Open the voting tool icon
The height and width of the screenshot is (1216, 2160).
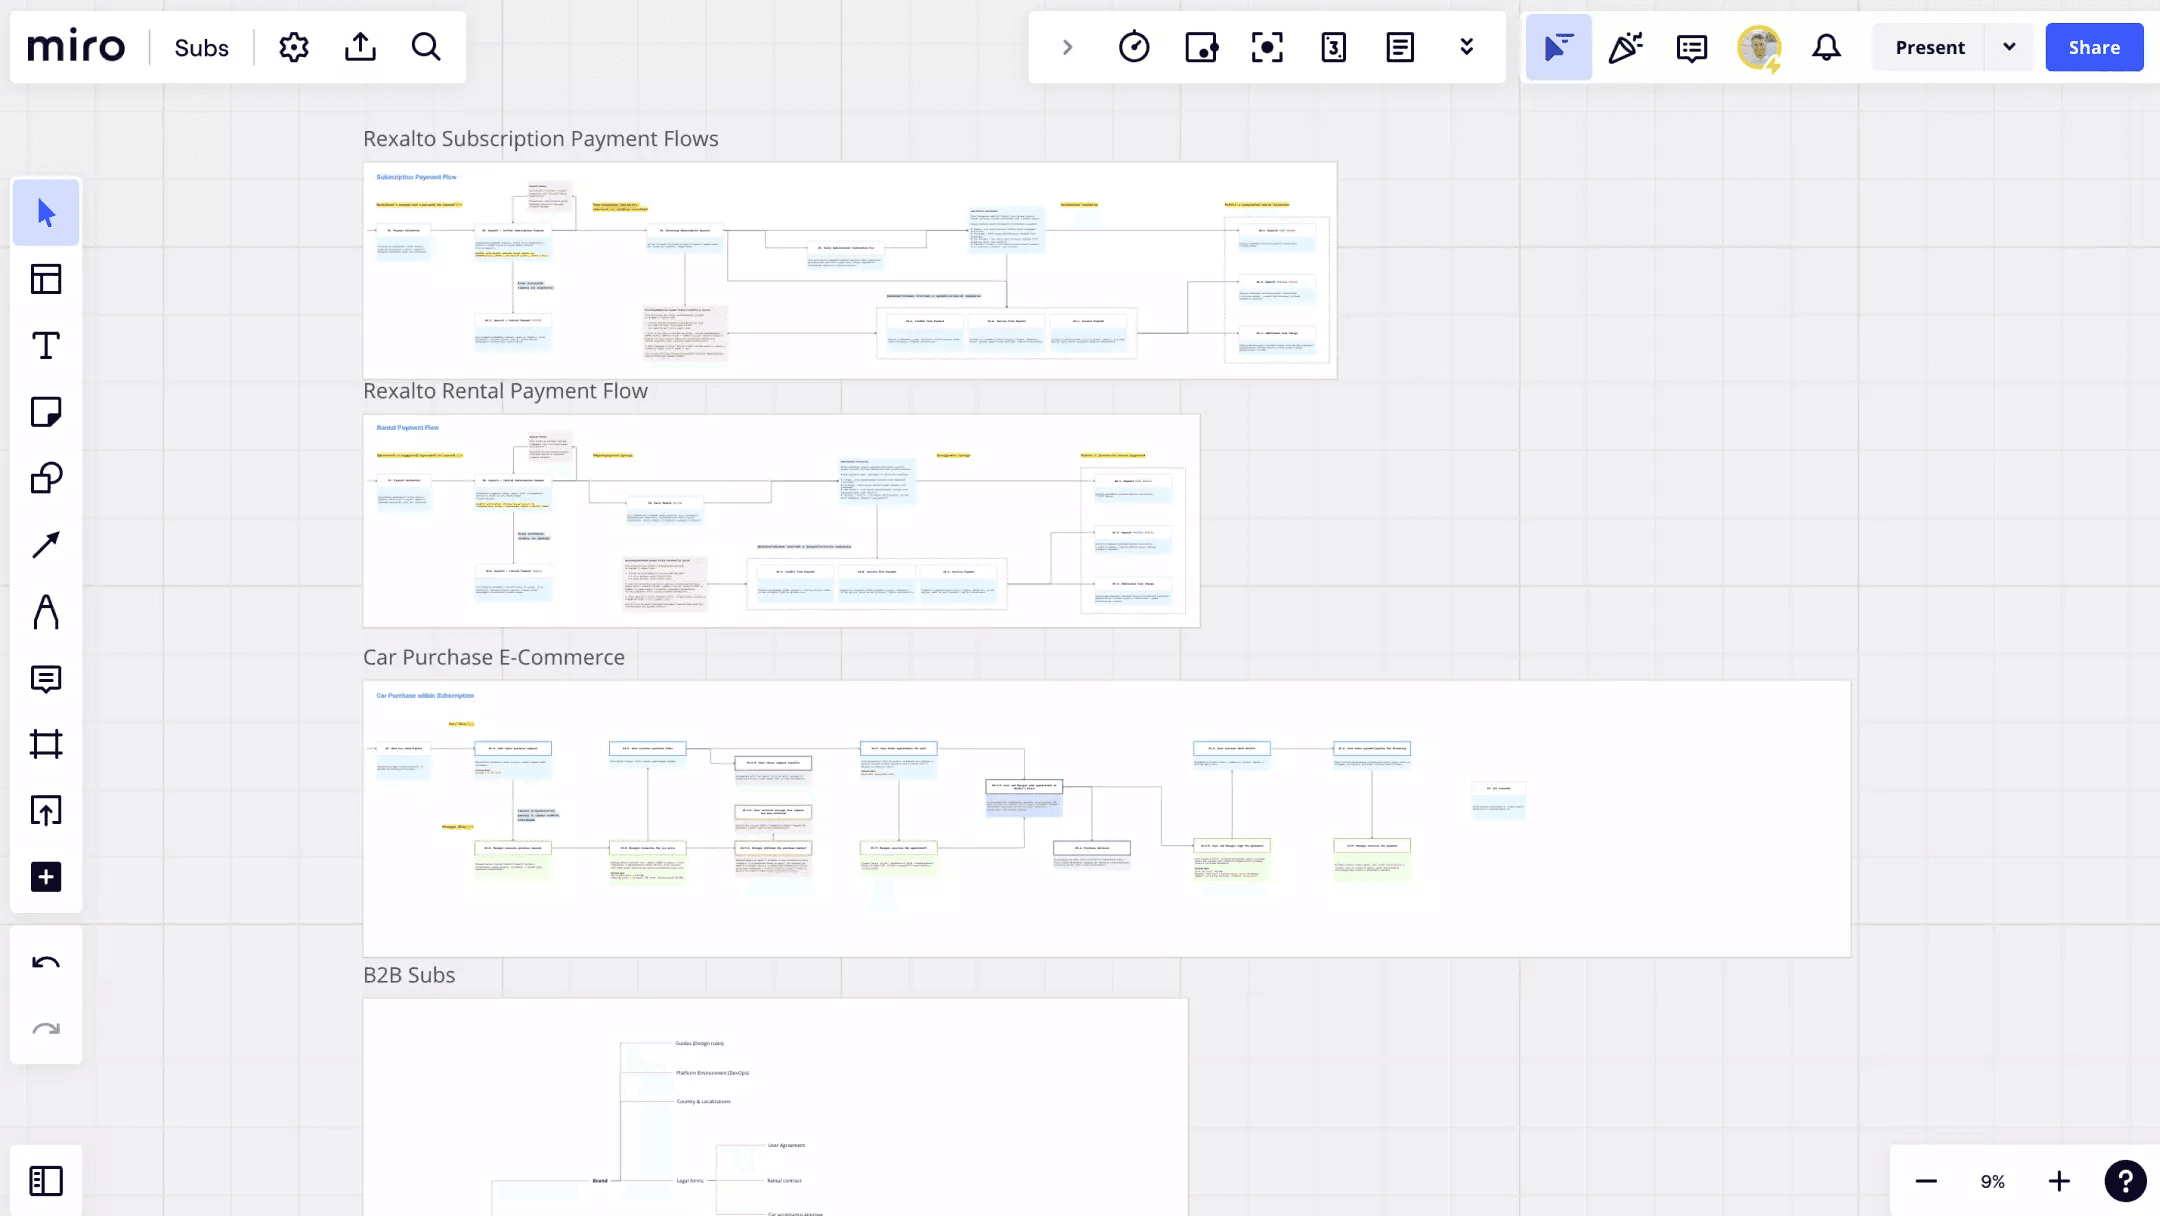pos(1201,47)
